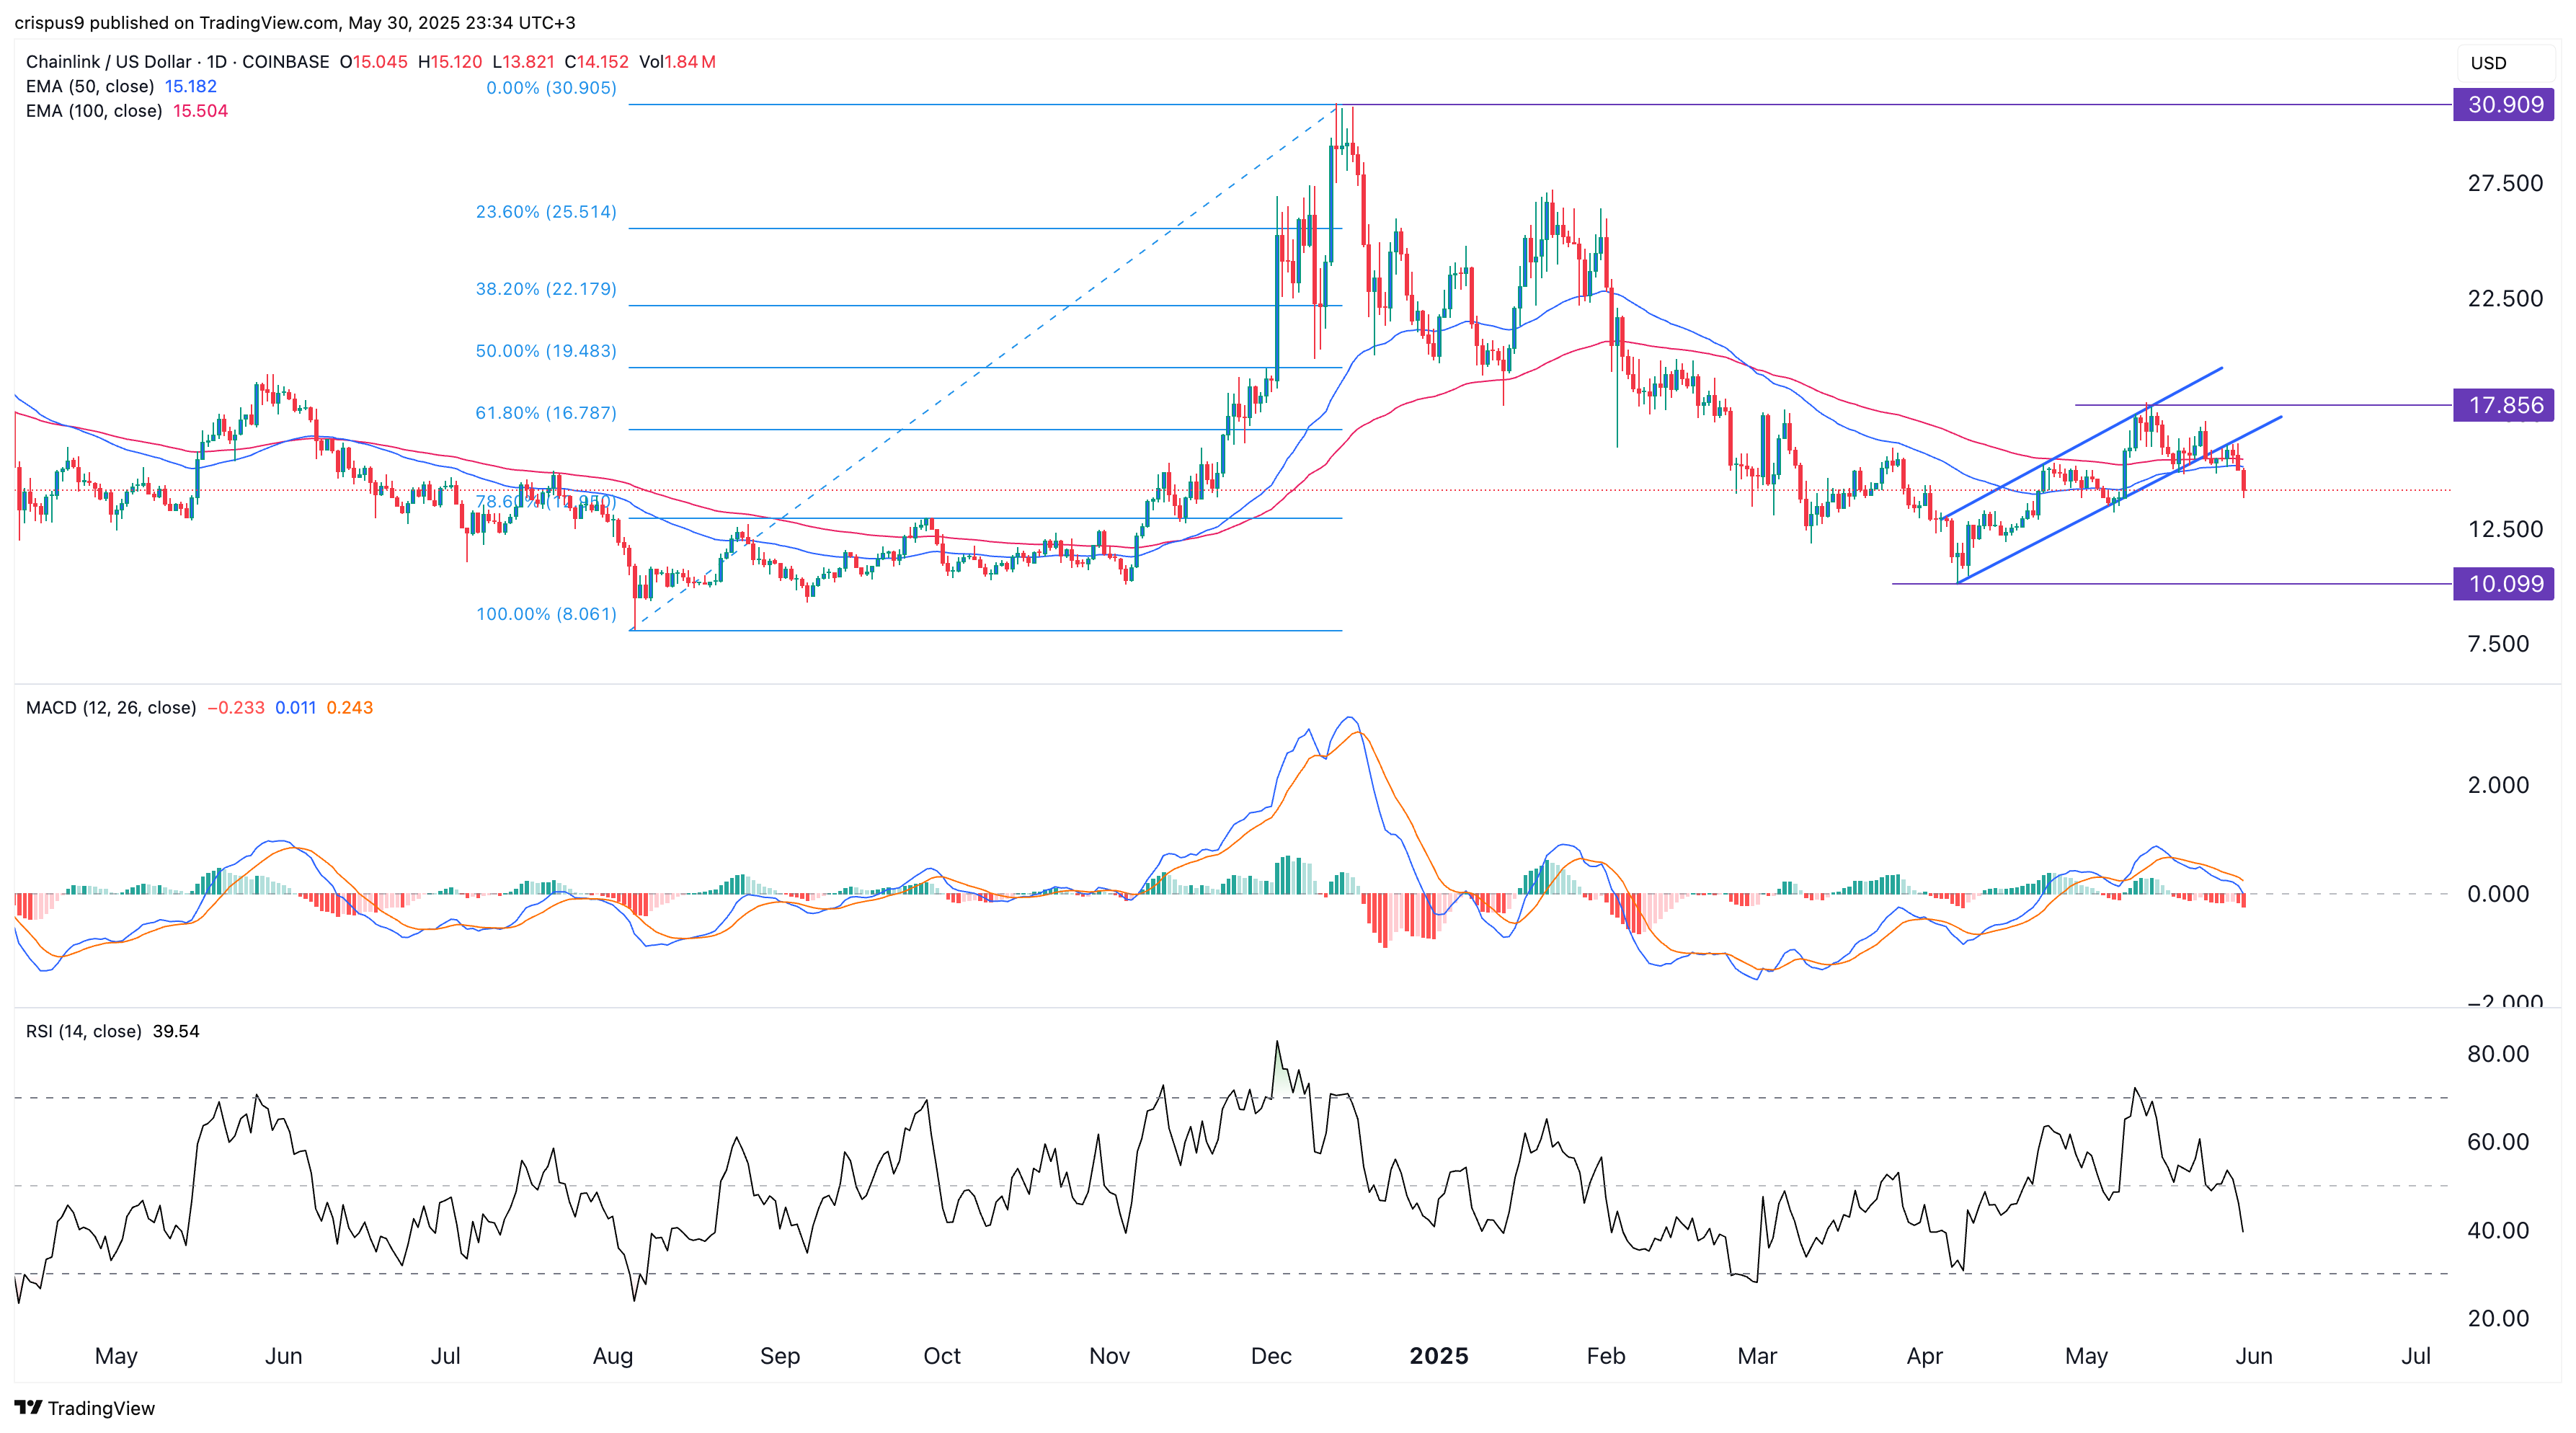Click the MACD (12, 26, close) legend

(199, 708)
